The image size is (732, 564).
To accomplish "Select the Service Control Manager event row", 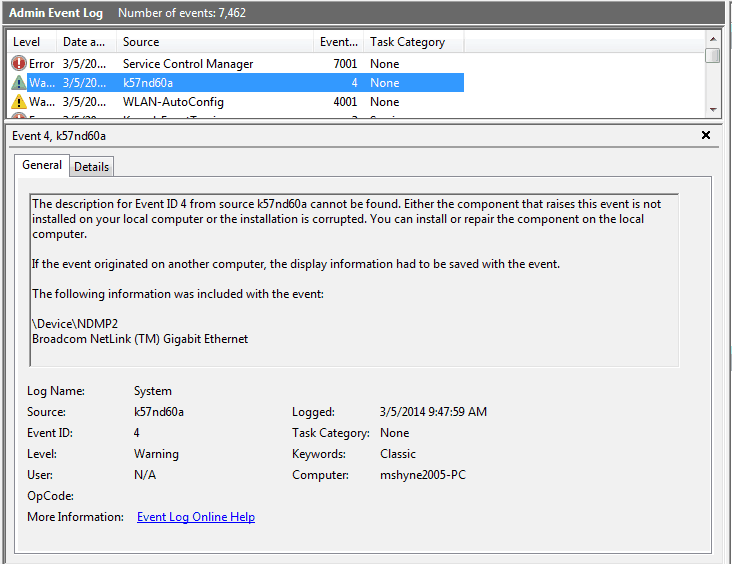I will click(x=236, y=63).
